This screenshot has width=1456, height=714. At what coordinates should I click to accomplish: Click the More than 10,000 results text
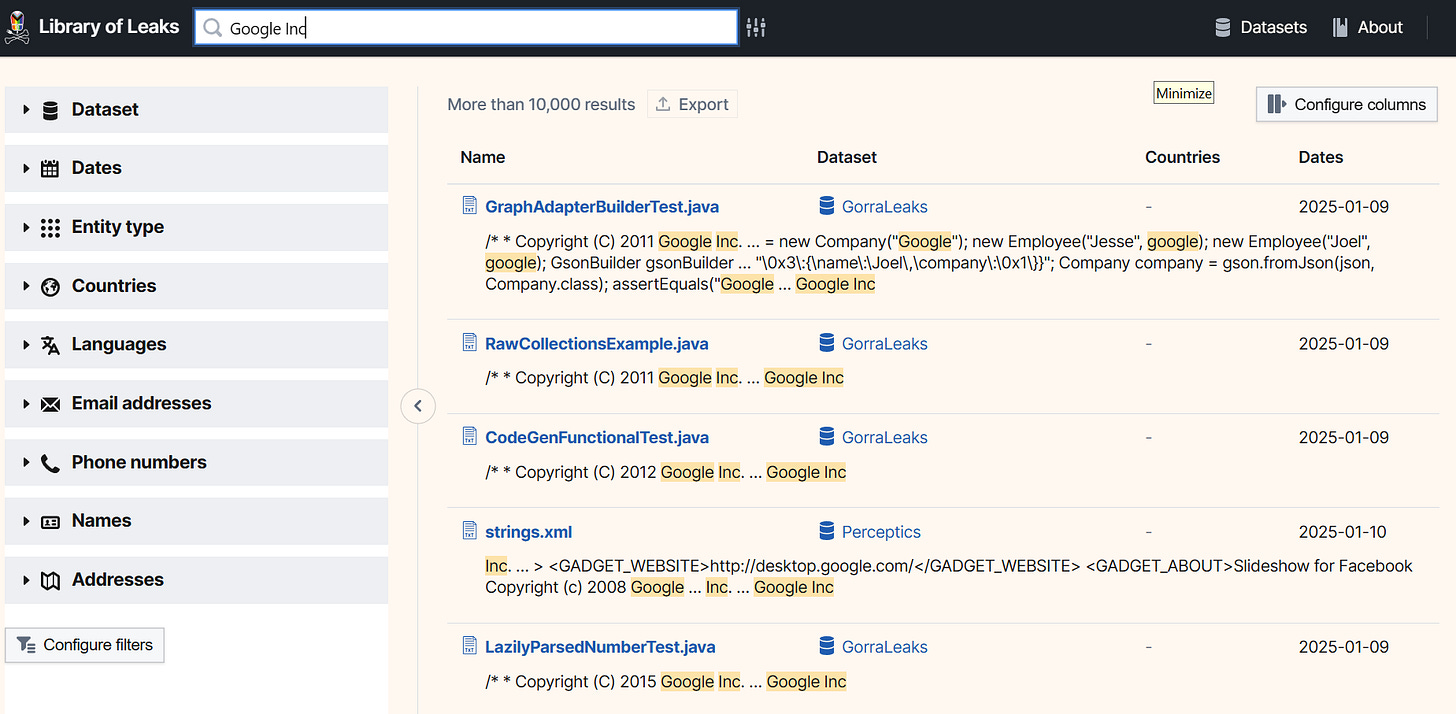541,104
